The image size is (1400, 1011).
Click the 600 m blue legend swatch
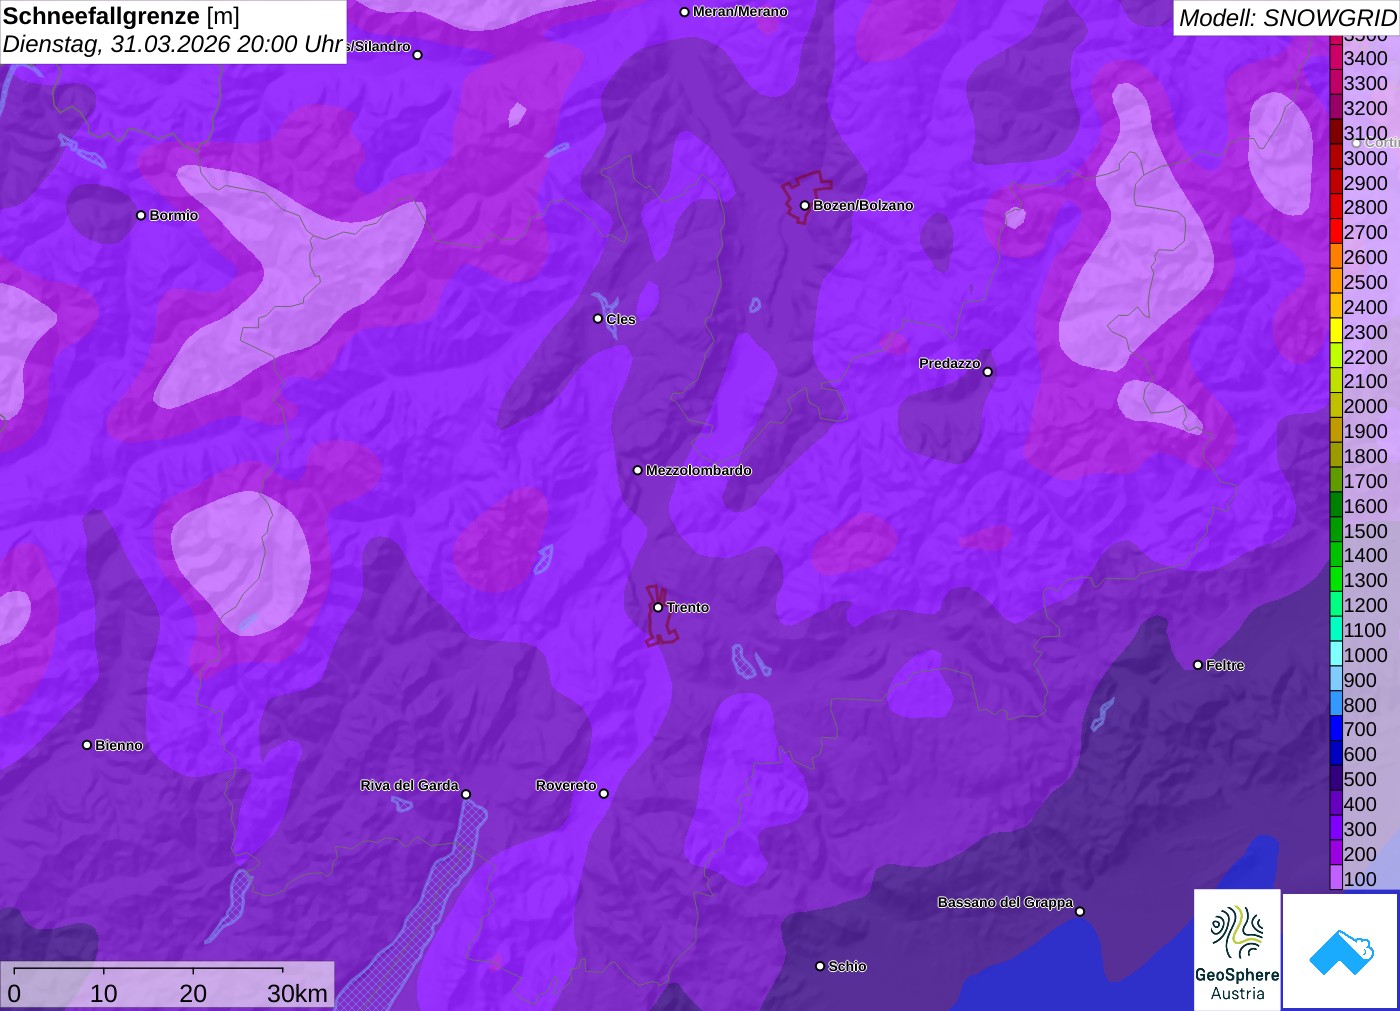(1336, 754)
